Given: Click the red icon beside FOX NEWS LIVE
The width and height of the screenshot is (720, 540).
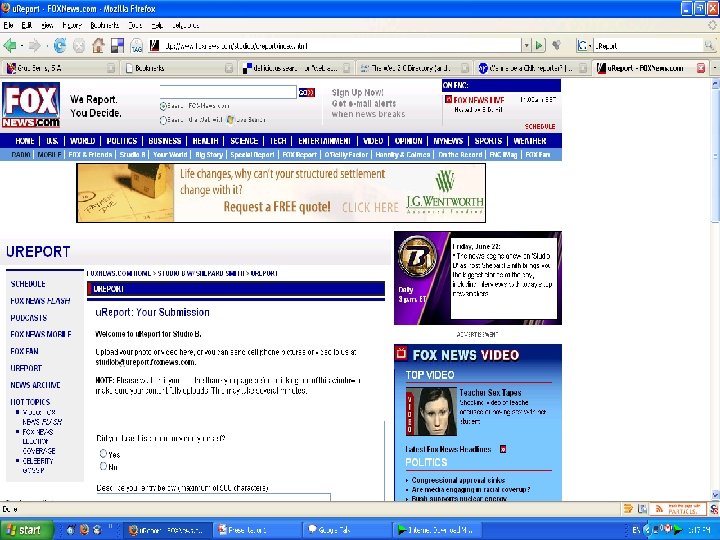Looking at the screenshot, I should click(x=449, y=99).
